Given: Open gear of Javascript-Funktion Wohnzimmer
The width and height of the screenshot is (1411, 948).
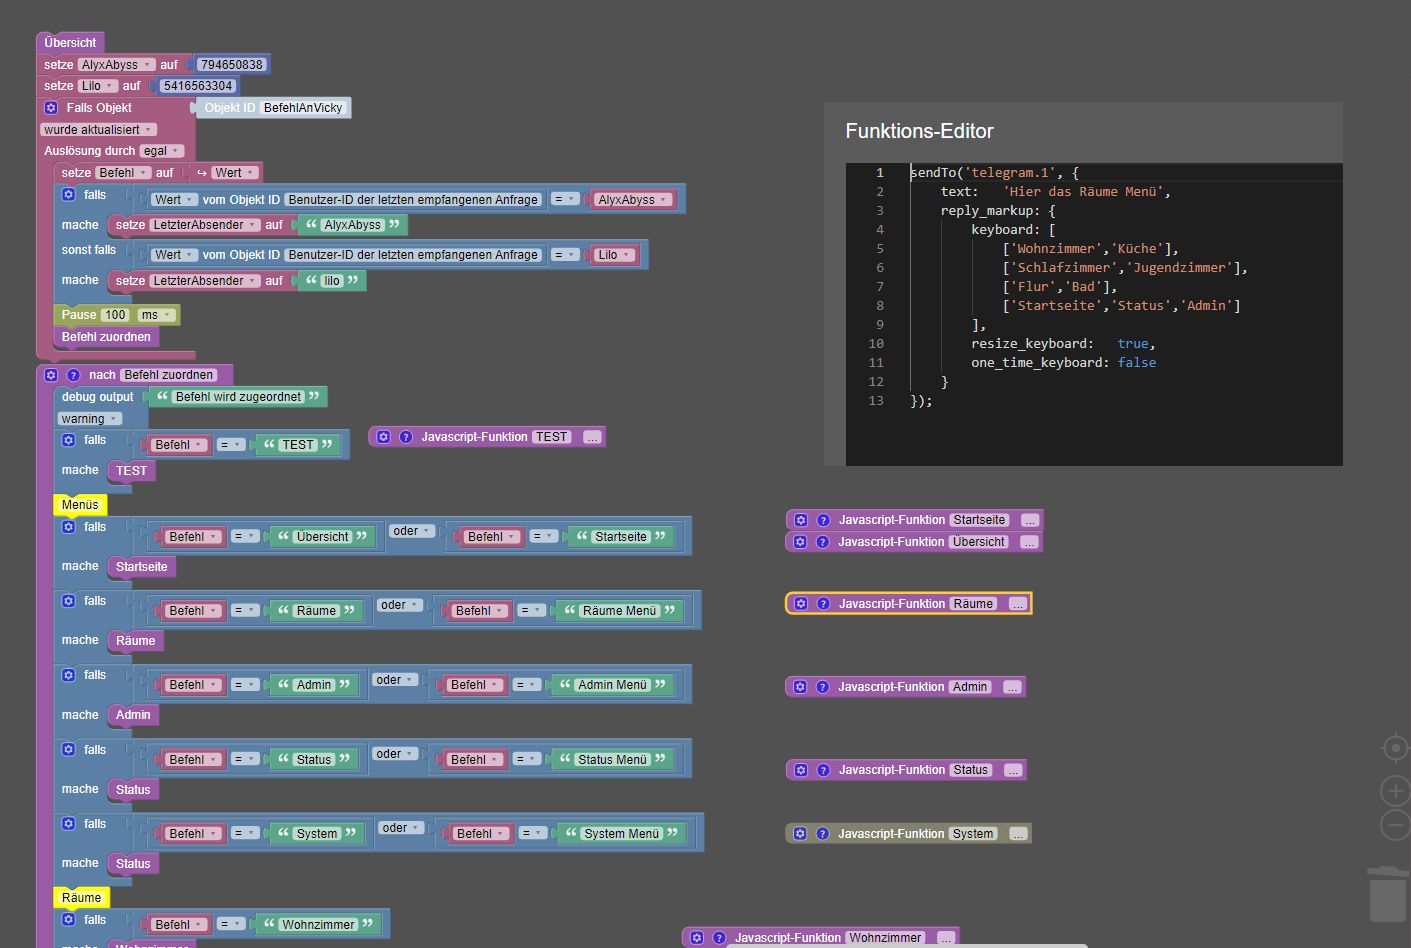Looking at the screenshot, I should 697,938.
